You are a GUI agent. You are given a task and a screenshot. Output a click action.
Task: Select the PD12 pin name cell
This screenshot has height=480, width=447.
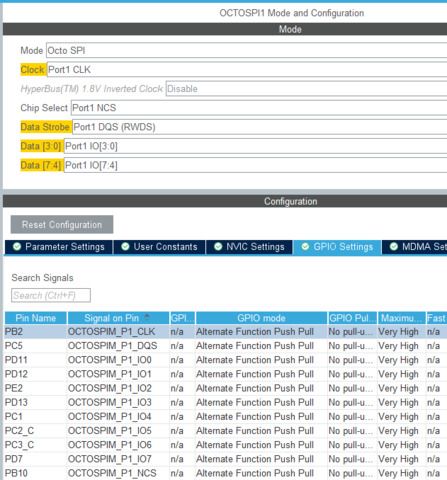[x=35, y=374]
